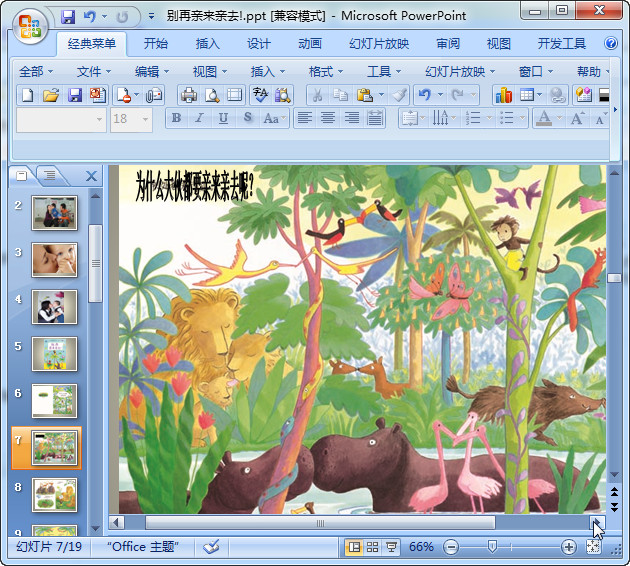The image size is (630, 566).
Task: Click the Cut scissors icon
Action: 317,96
